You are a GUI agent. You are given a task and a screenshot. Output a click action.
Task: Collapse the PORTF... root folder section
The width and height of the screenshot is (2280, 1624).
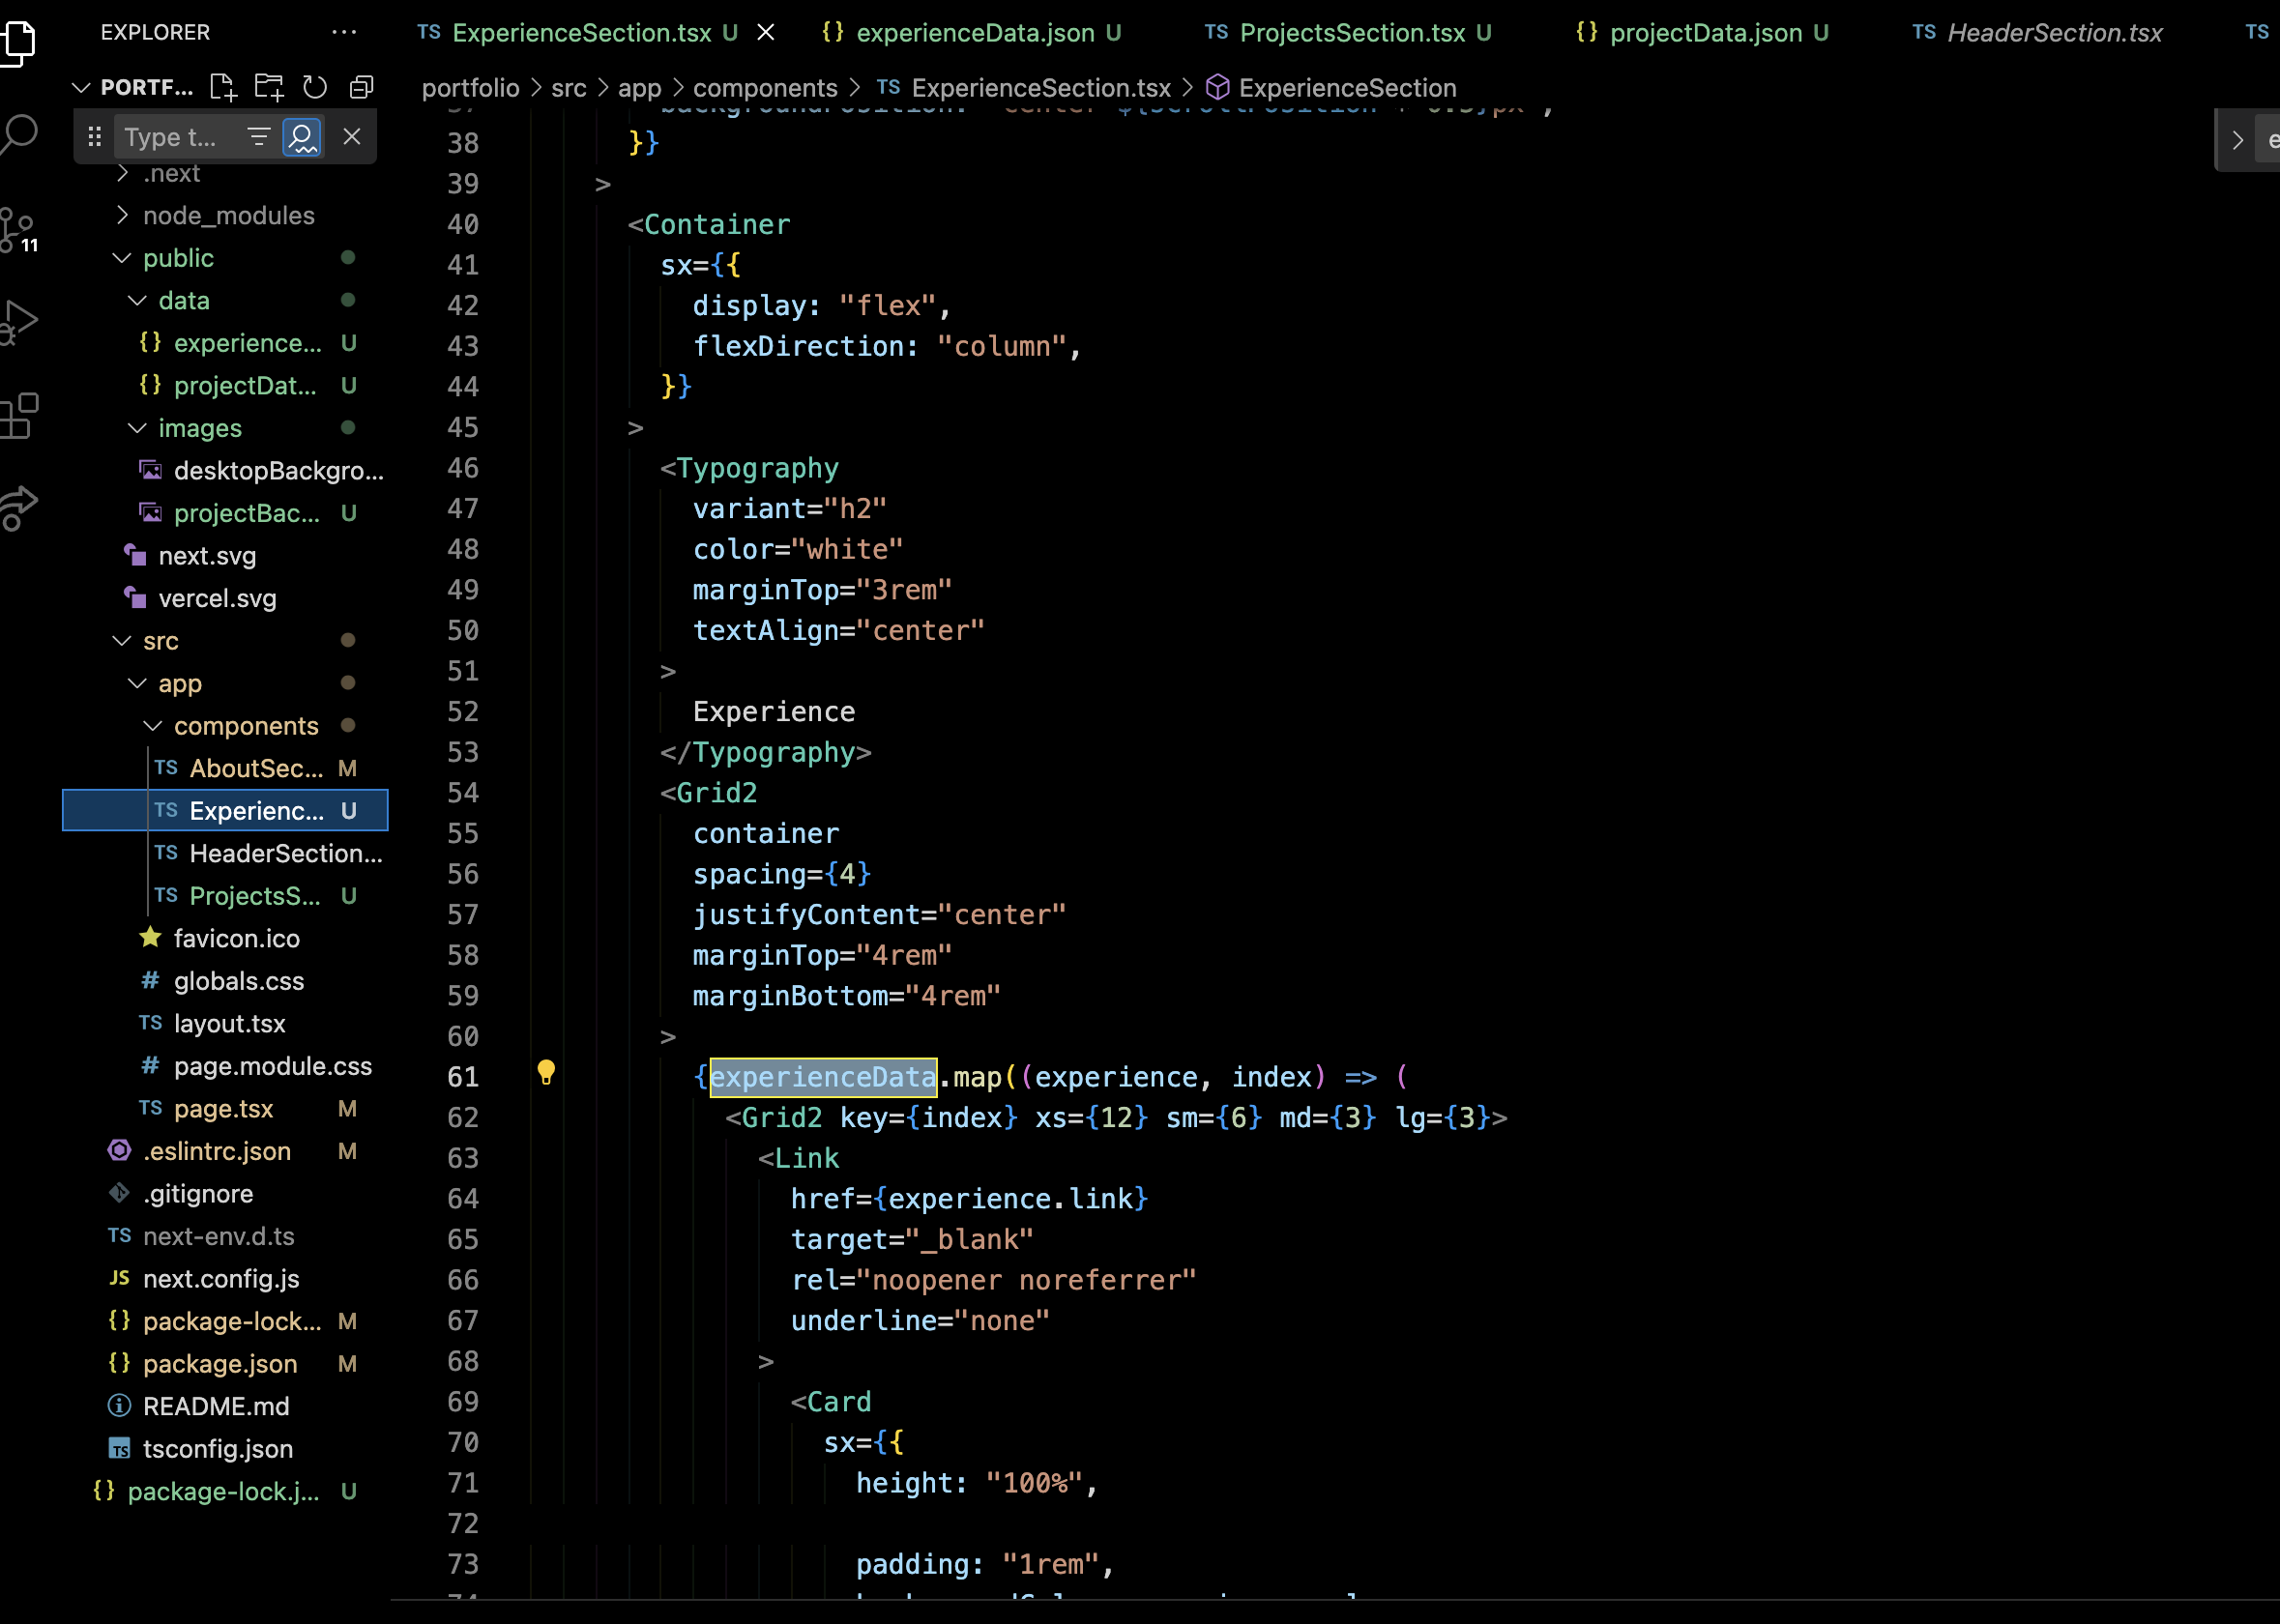(x=82, y=88)
